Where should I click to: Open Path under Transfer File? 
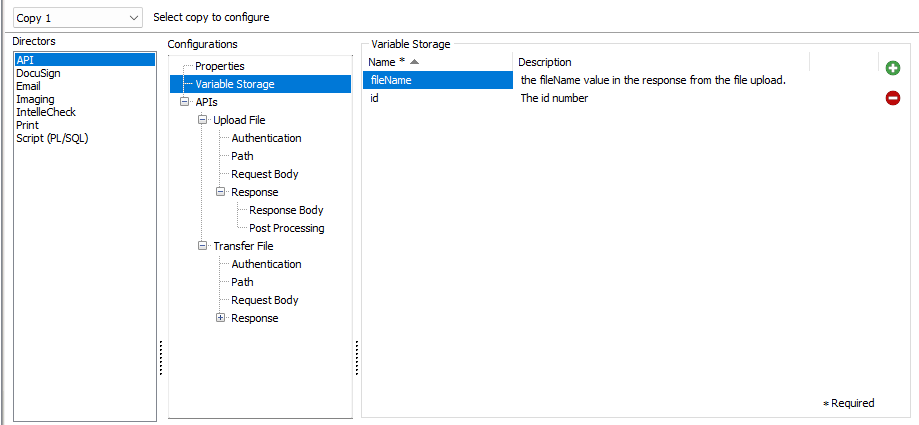[242, 282]
